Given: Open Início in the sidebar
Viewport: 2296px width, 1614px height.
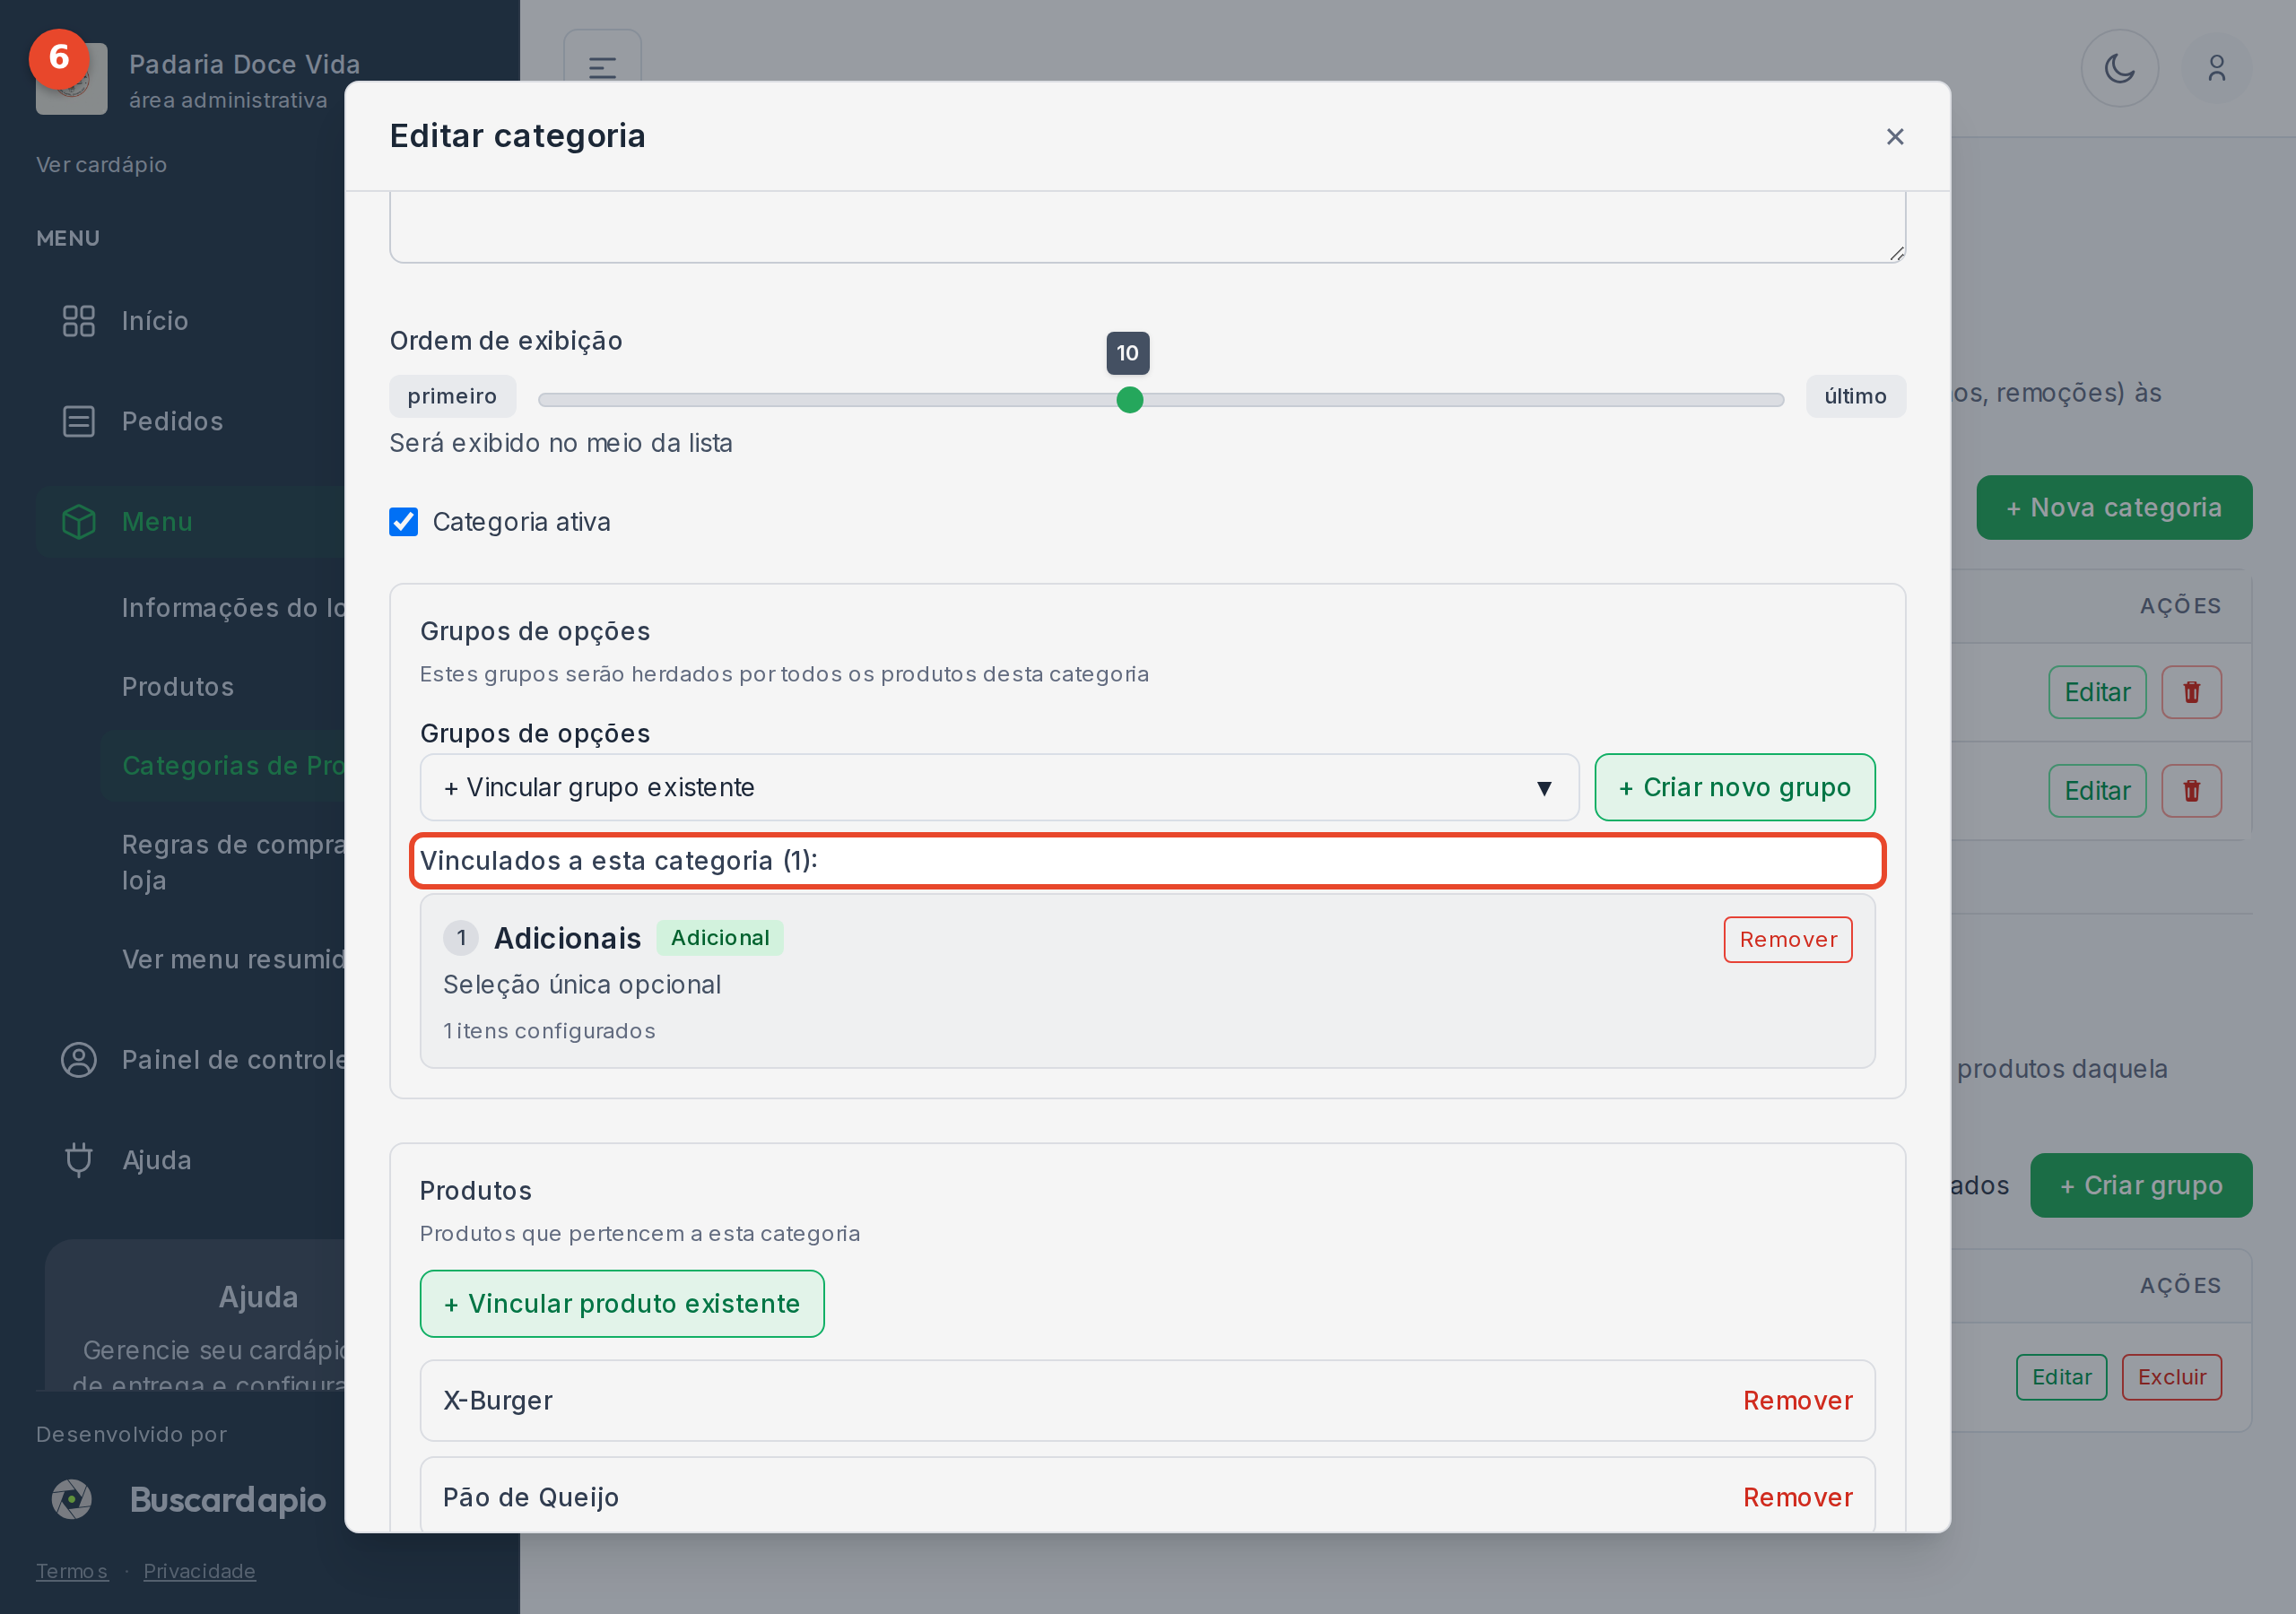Looking at the screenshot, I should (x=155, y=321).
